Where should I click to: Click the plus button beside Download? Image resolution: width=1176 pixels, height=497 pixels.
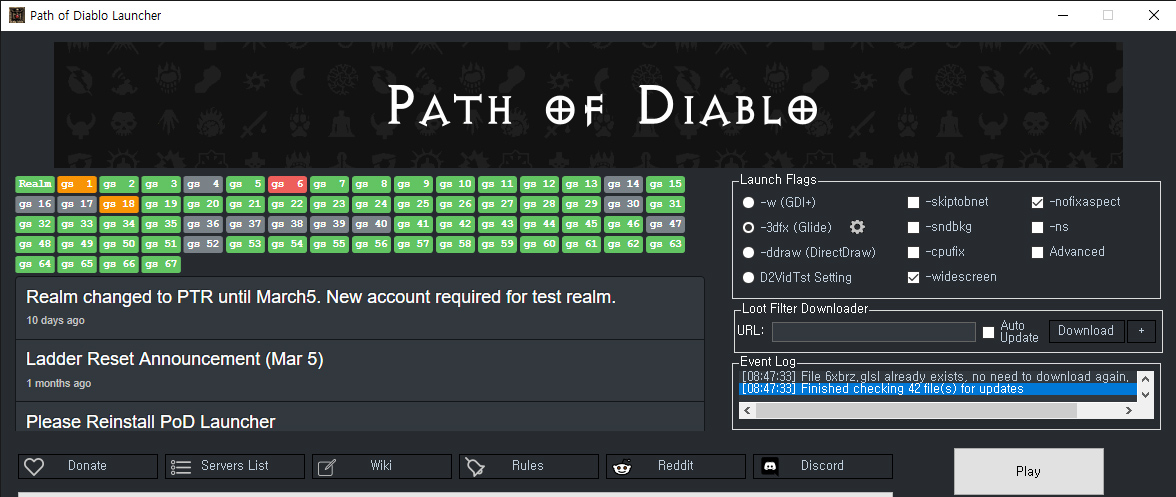1142,331
